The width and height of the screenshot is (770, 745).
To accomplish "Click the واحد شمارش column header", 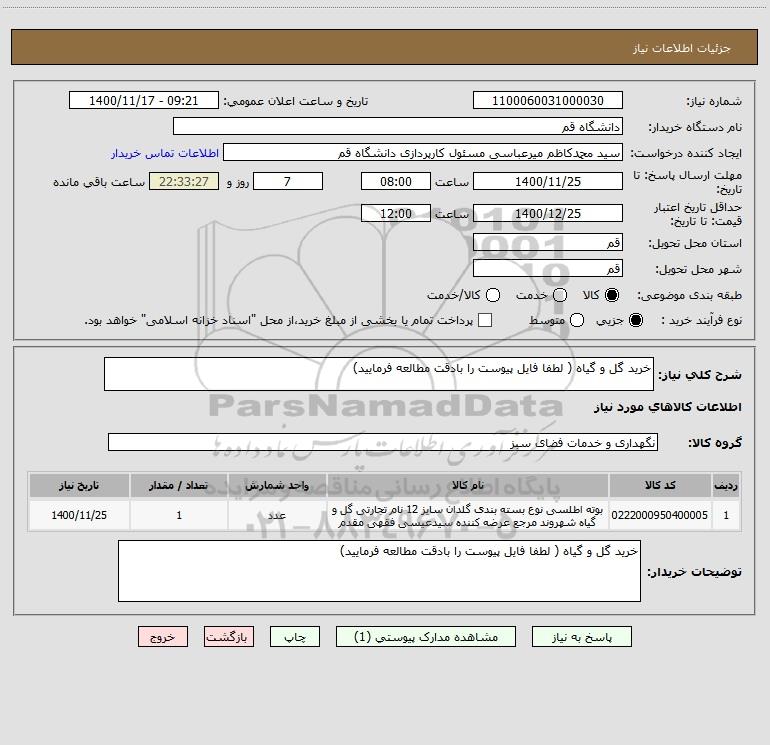I will 277,485.
